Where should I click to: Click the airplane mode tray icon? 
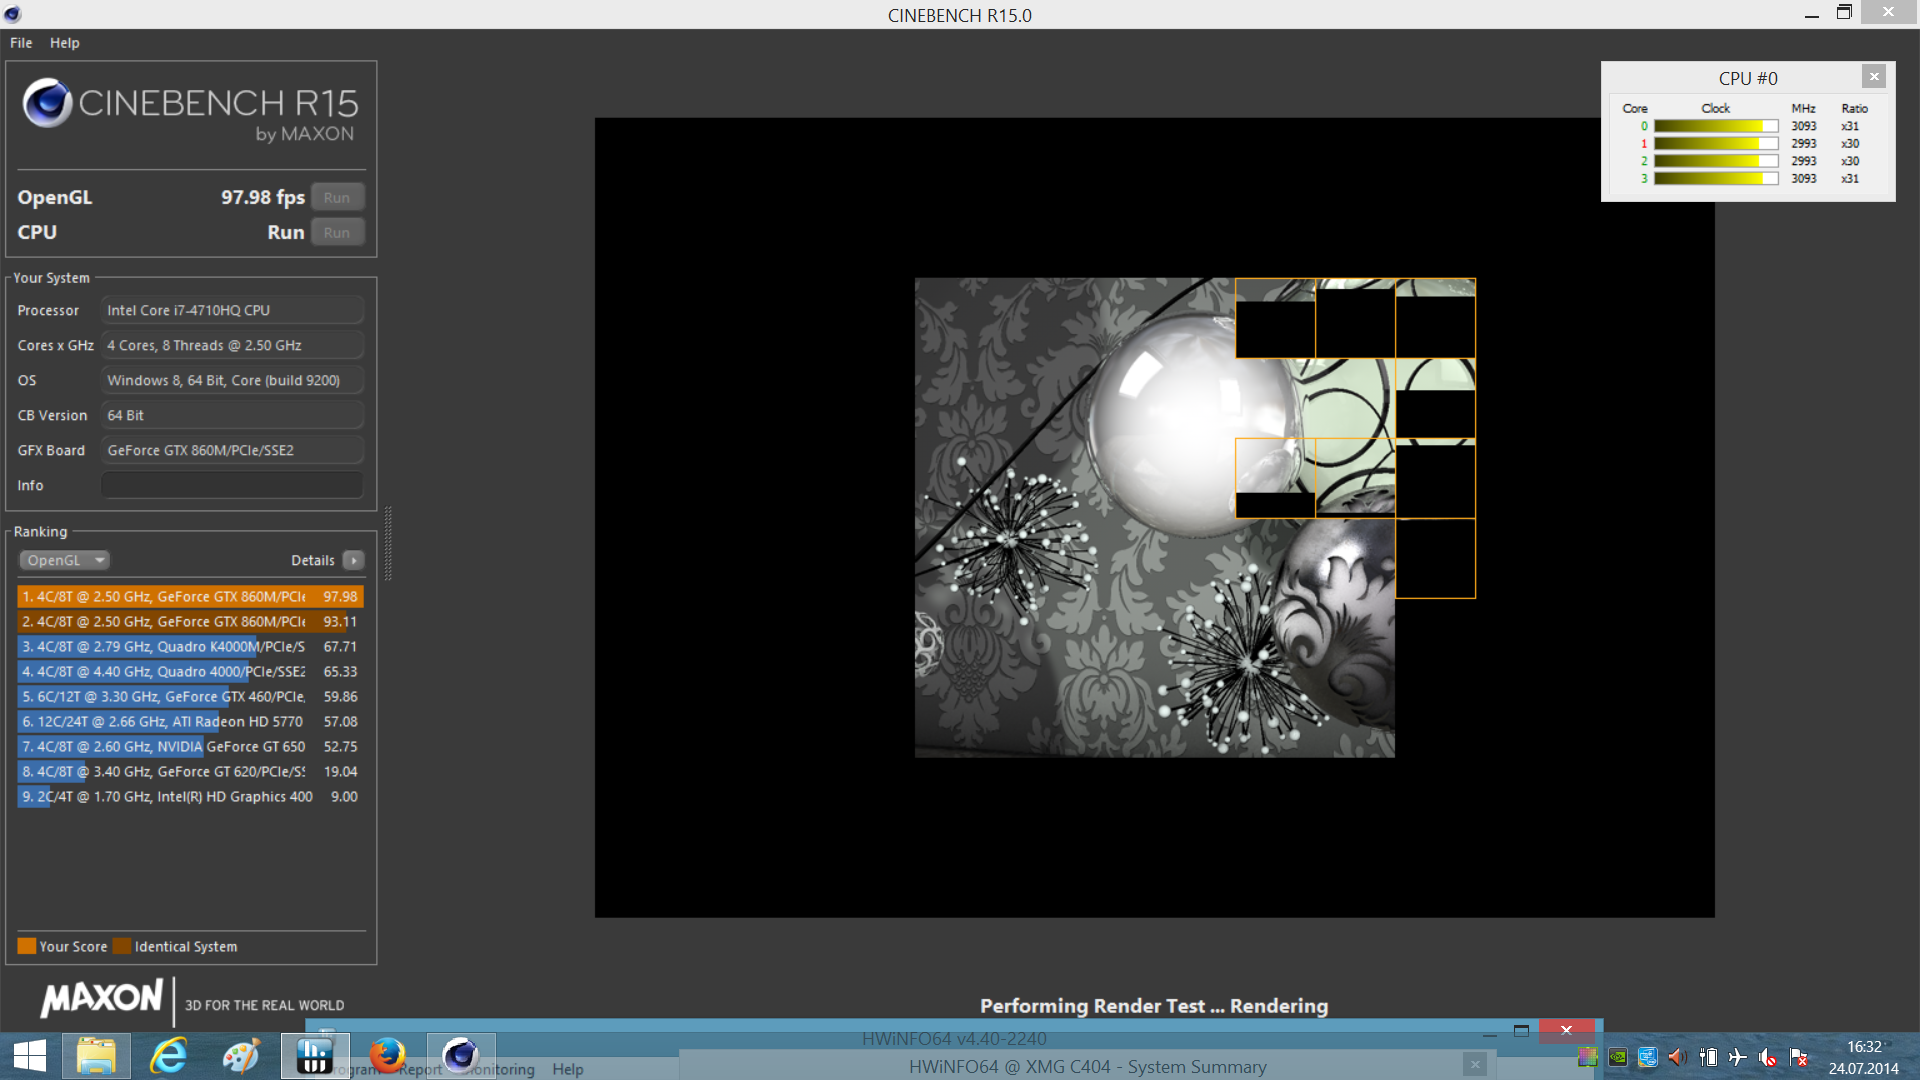tap(1738, 1057)
